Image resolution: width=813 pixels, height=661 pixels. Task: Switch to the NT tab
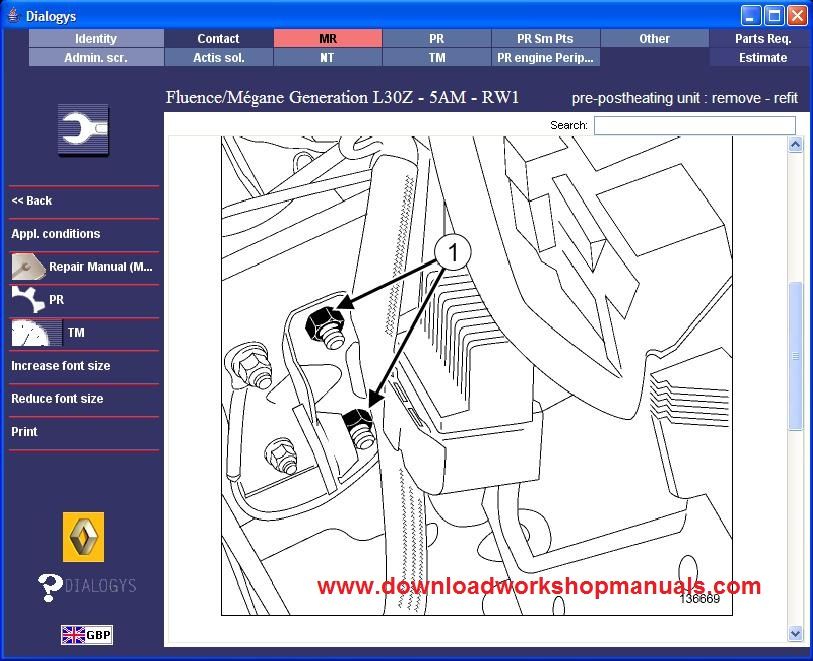click(328, 58)
